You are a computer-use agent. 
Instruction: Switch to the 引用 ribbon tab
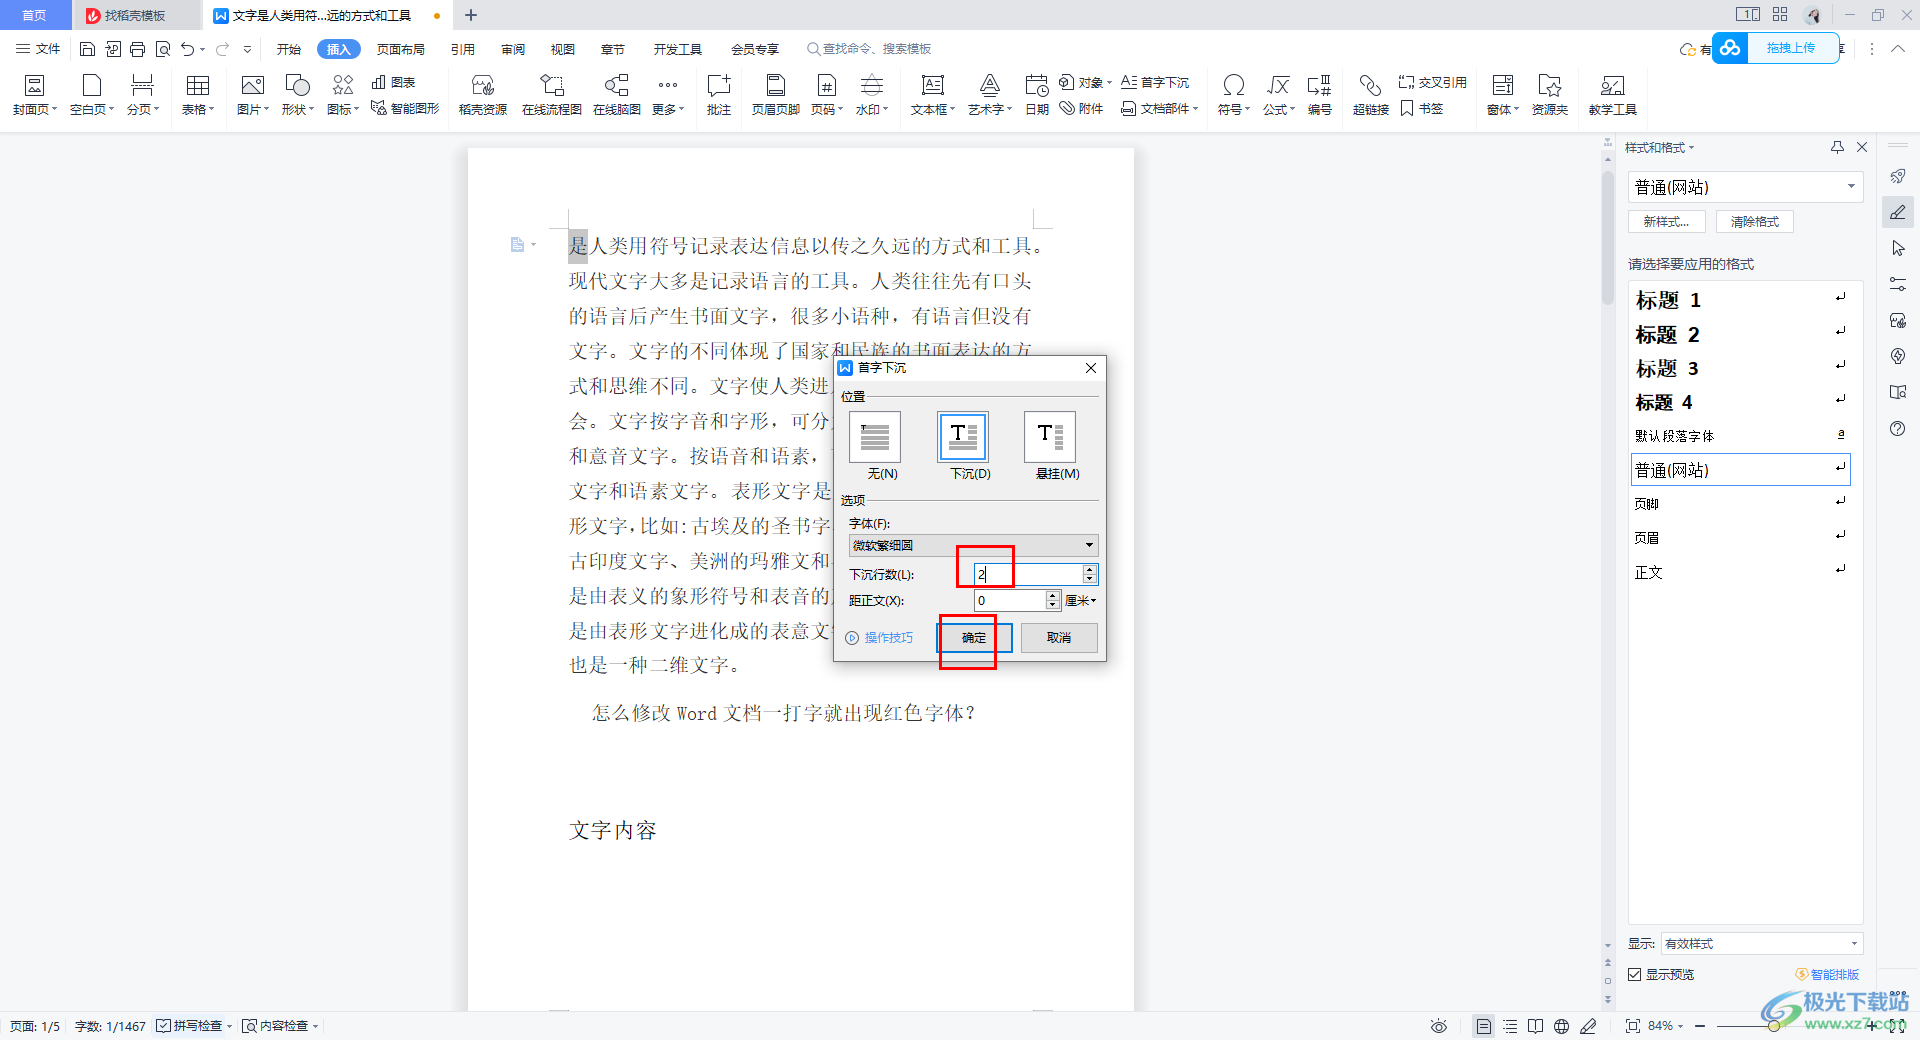coord(462,49)
